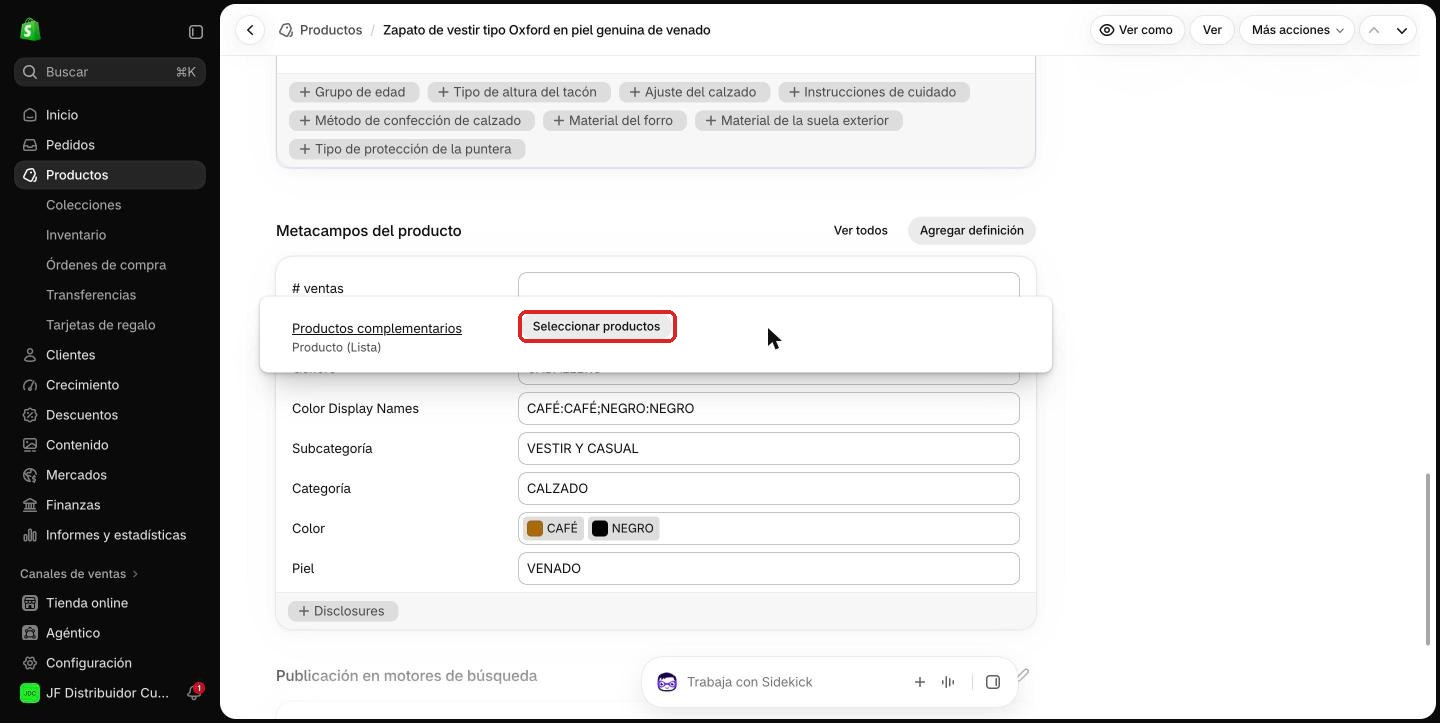
Task: Go back using the back arrow button
Action: (x=250, y=30)
